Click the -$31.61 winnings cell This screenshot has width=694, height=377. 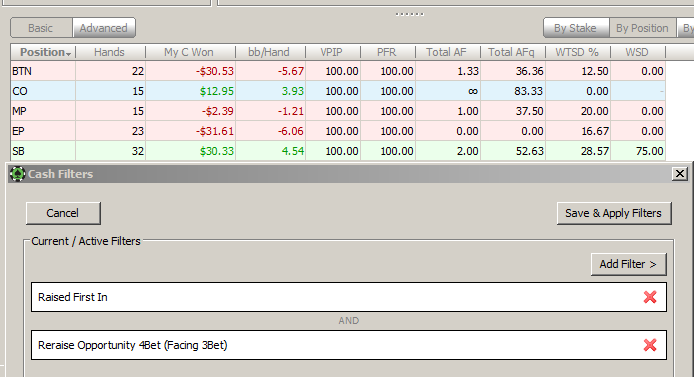point(191,131)
